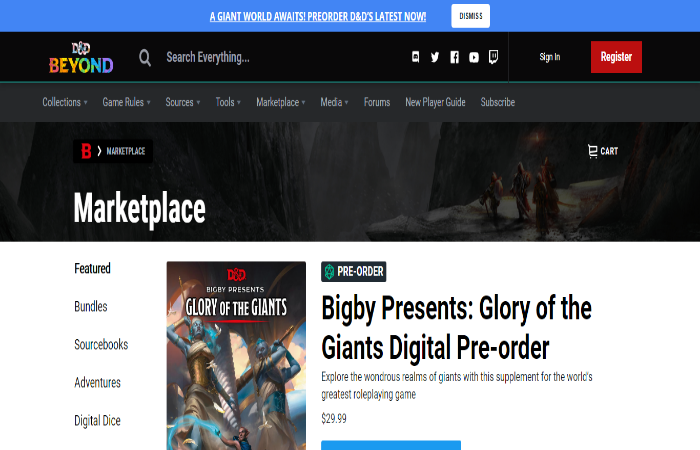Open the Subscribe page
The height and width of the screenshot is (450, 700).
click(498, 102)
